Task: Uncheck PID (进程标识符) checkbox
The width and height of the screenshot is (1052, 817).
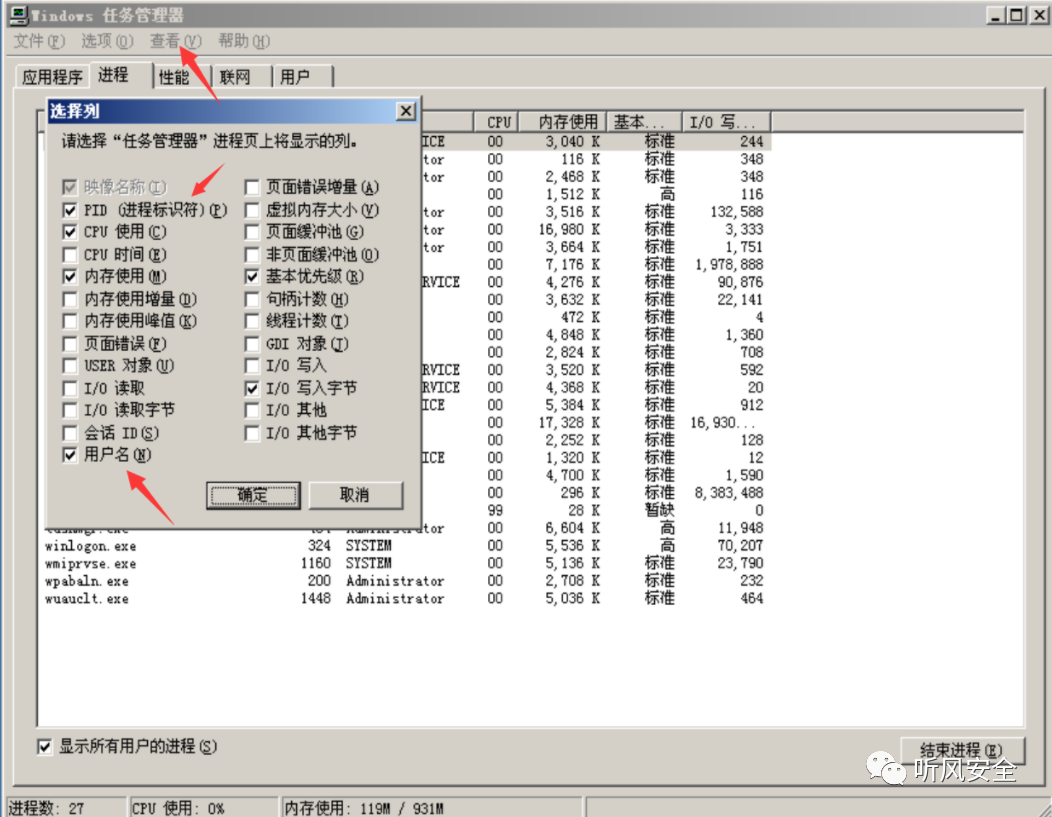Action: [70, 210]
